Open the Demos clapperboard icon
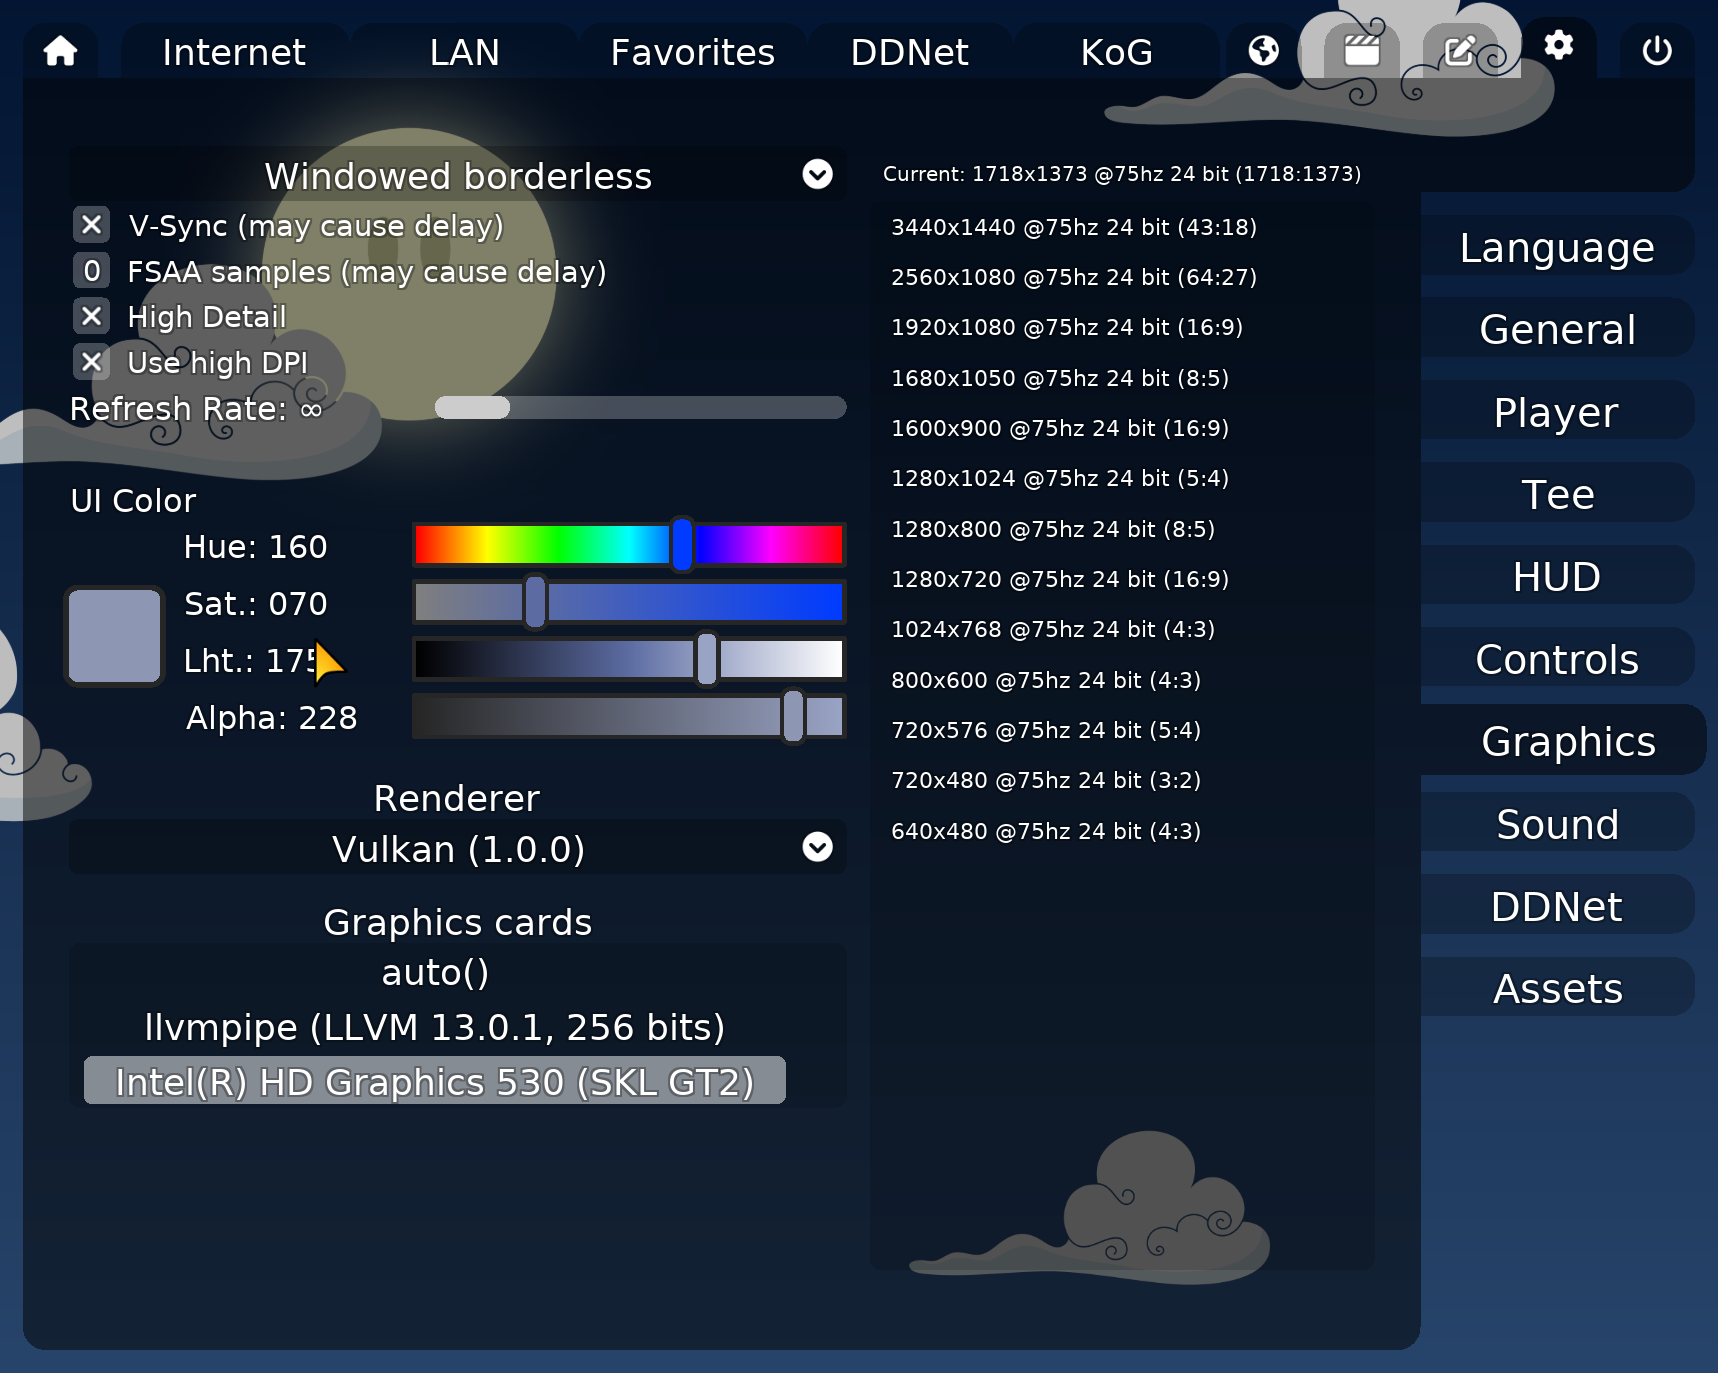1718x1373 pixels. [x=1360, y=48]
